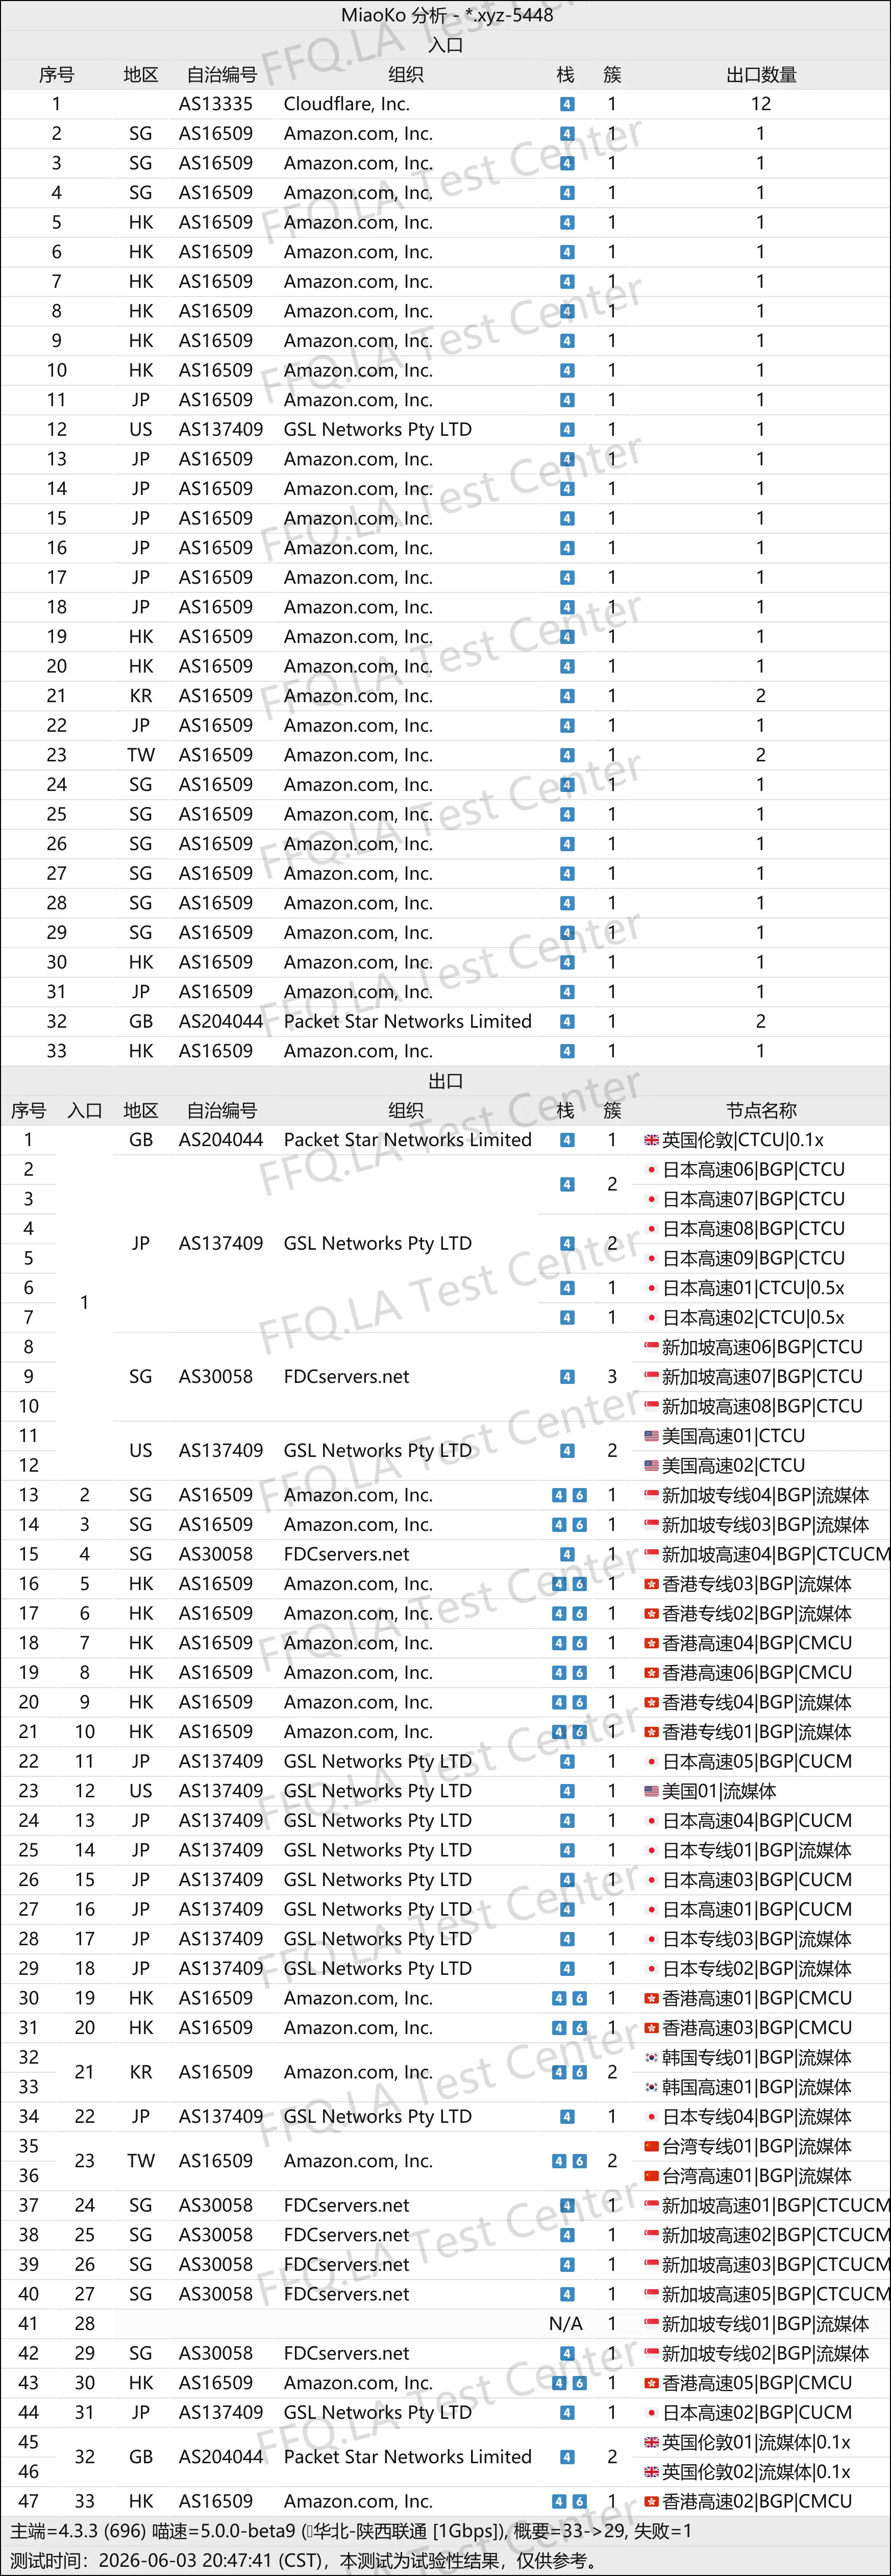Click node name '日本高速02|BGP|CUCM'
The image size is (891, 2576).
tap(757, 2413)
